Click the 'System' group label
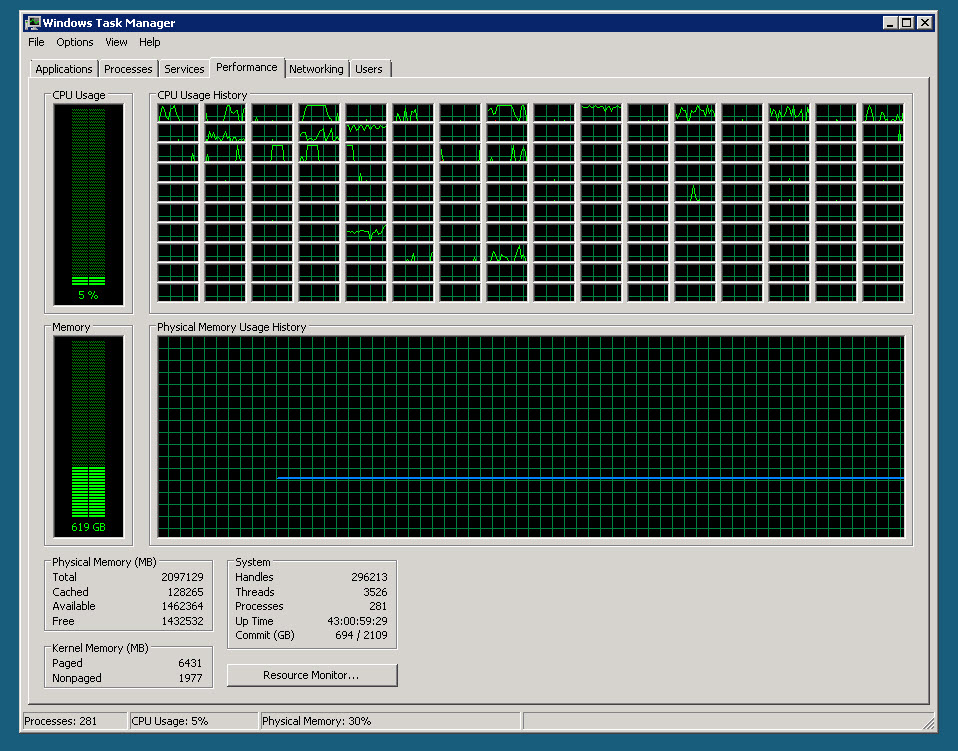The height and width of the screenshot is (751, 958). pos(252,562)
